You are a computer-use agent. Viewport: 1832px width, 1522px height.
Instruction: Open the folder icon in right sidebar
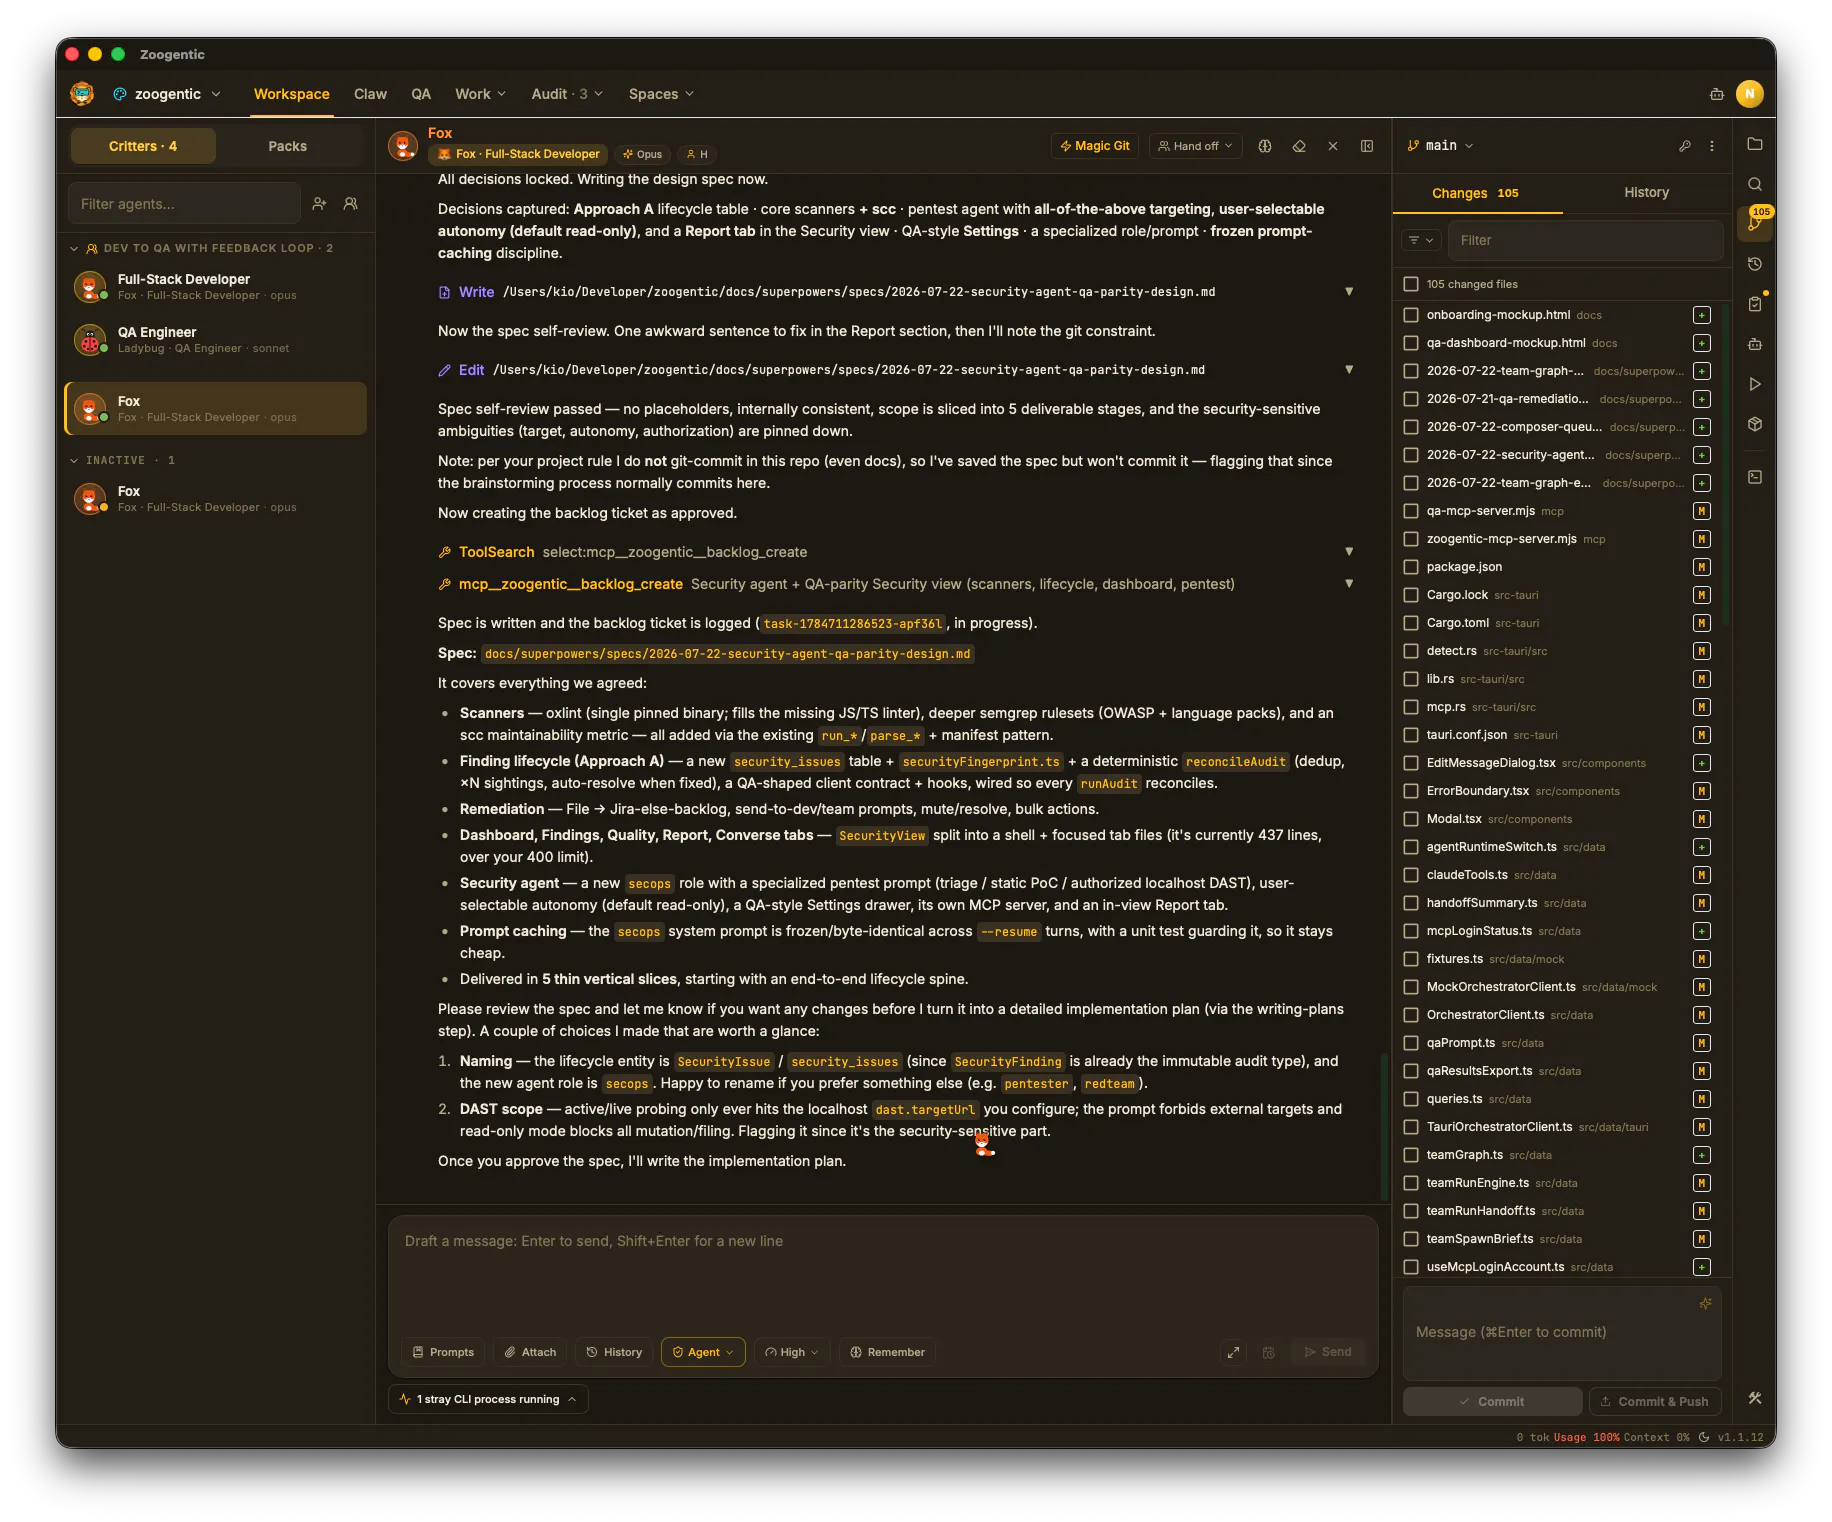(1755, 144)
